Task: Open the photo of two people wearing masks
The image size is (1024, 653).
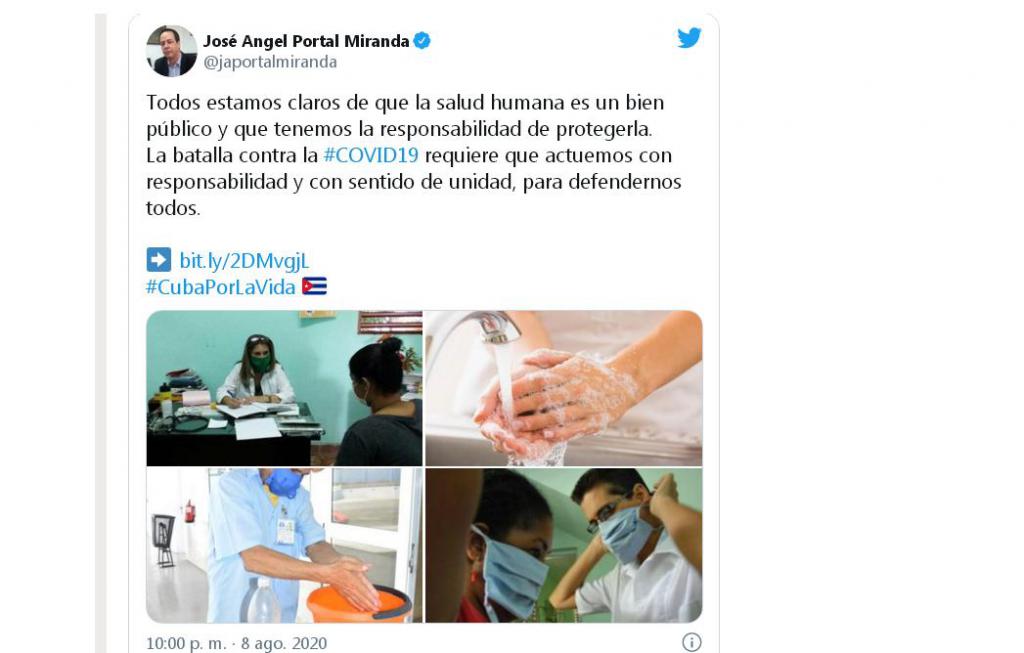Action: coord(564,545)
